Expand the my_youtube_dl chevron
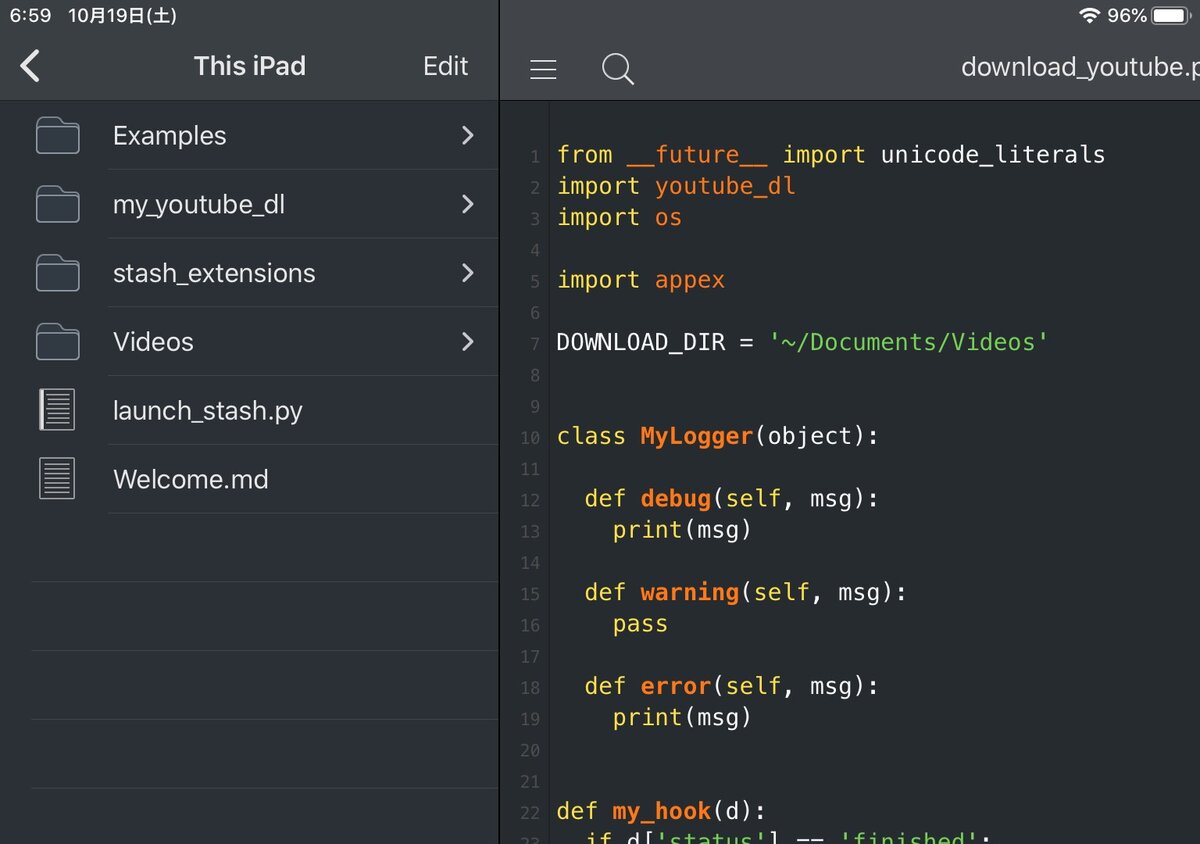Viewport: 1200px width, 844px height. 467,205
